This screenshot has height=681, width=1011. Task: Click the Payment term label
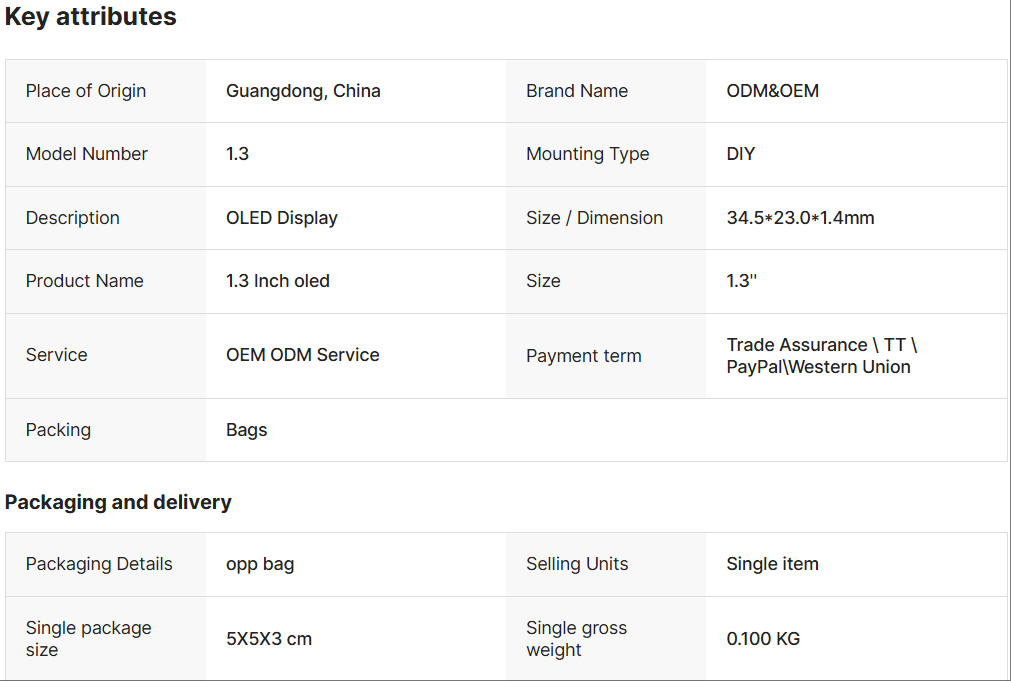pyautogui.click(x=584, y=356)
